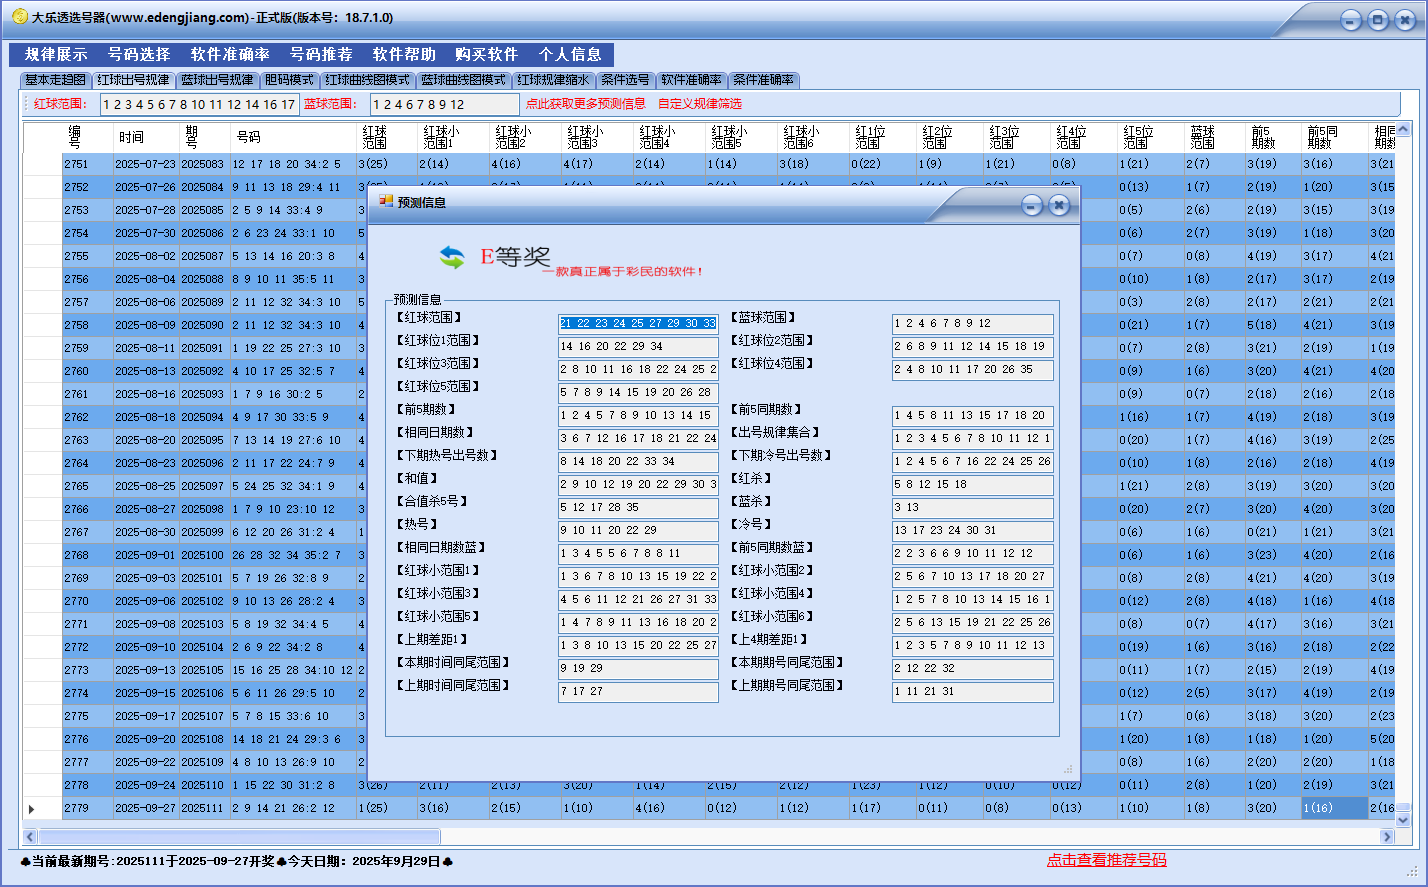Open the 购买软件 menu
1428x887 pixels.
[x=486, y=54]
